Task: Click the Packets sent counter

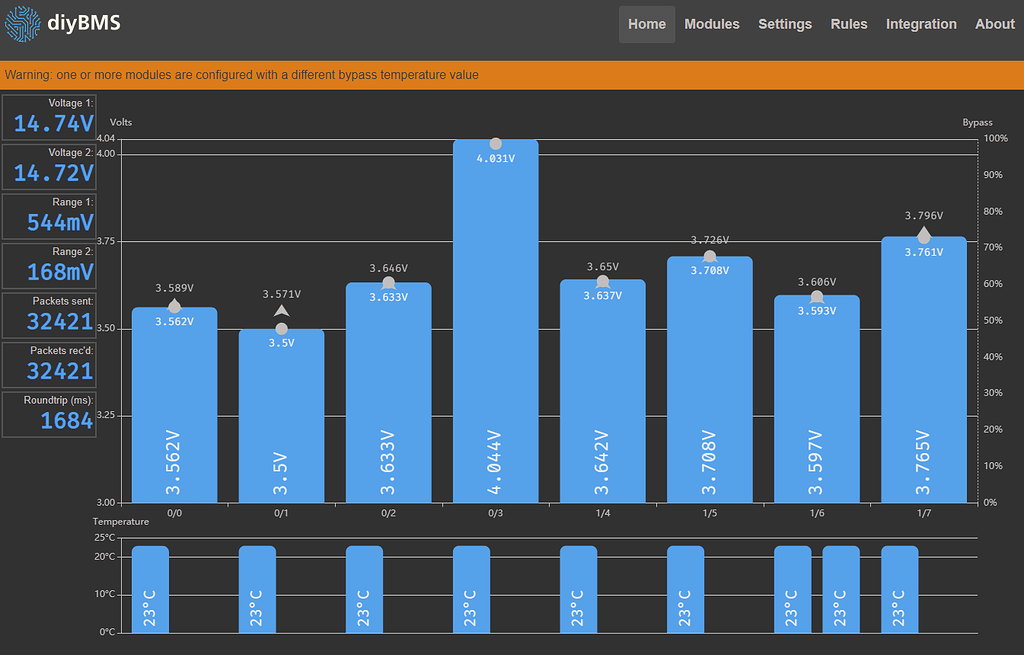Action: (48, 315)
